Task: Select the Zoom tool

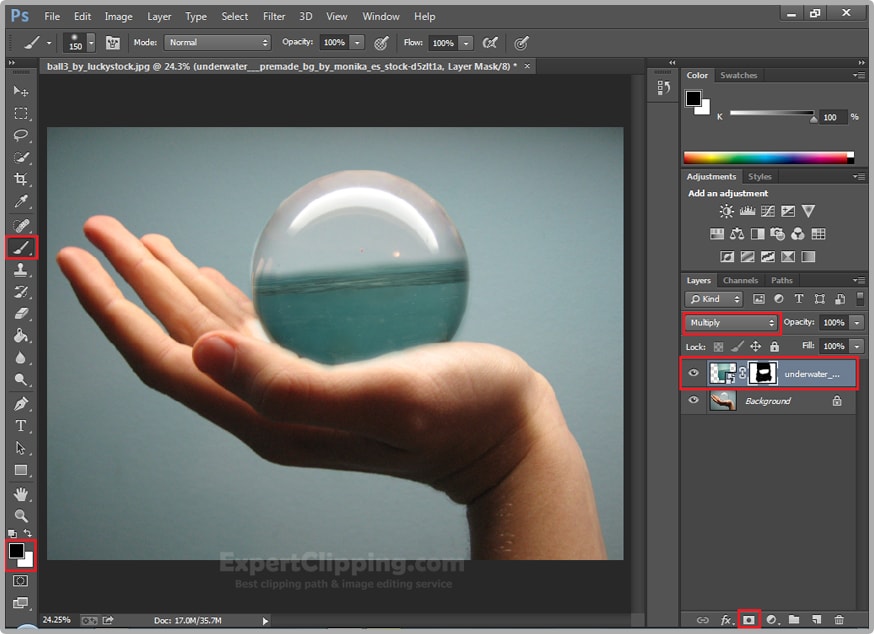Action: click(20, 517)
